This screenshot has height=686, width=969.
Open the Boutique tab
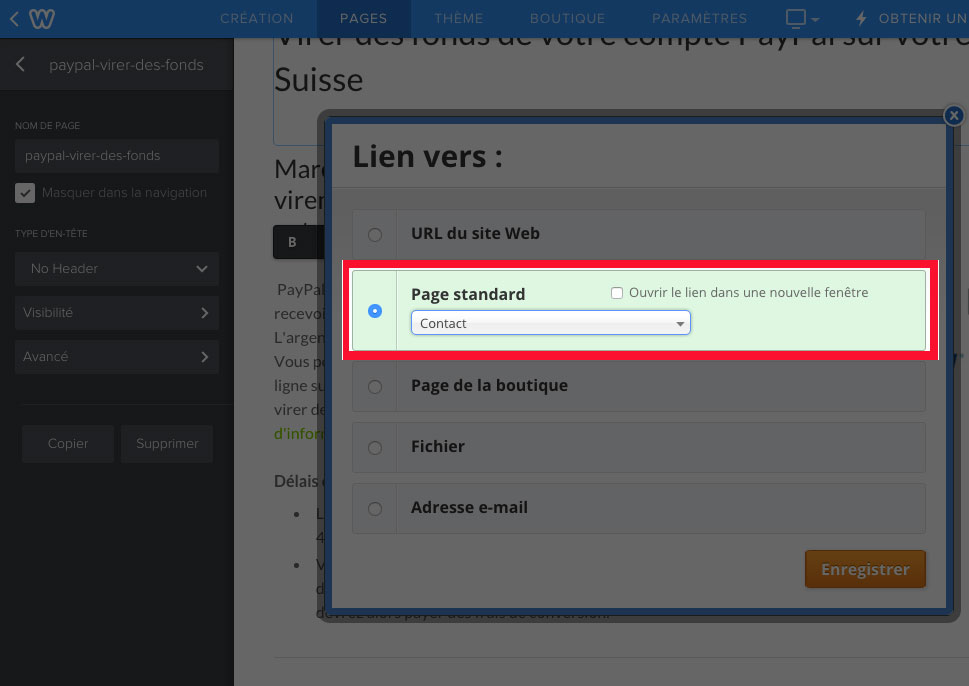(567, 19)
